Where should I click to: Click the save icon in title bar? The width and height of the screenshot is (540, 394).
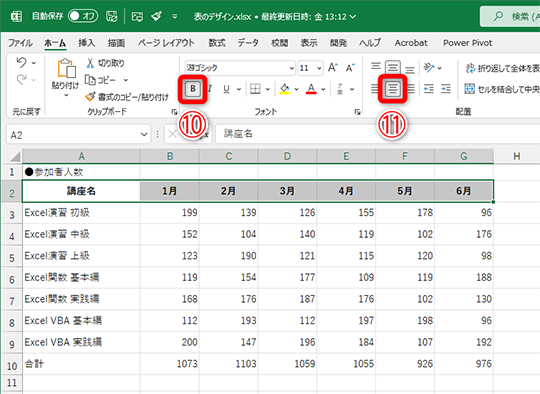(112, 16)
